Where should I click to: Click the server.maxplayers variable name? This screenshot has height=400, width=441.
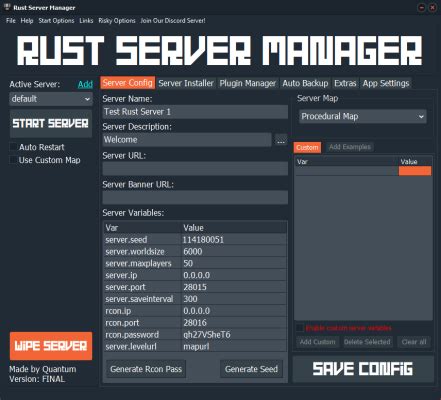[138, 263]
